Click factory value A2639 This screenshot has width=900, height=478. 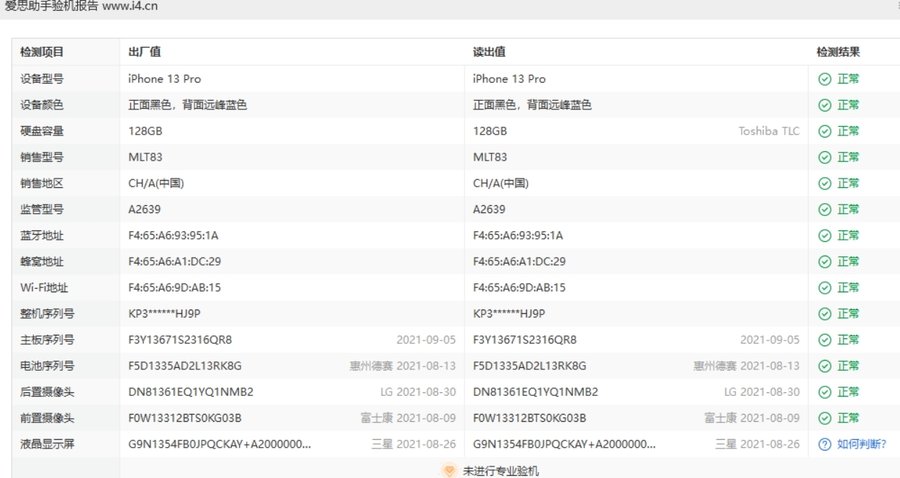pyautogui.click(x=145, y=209)
